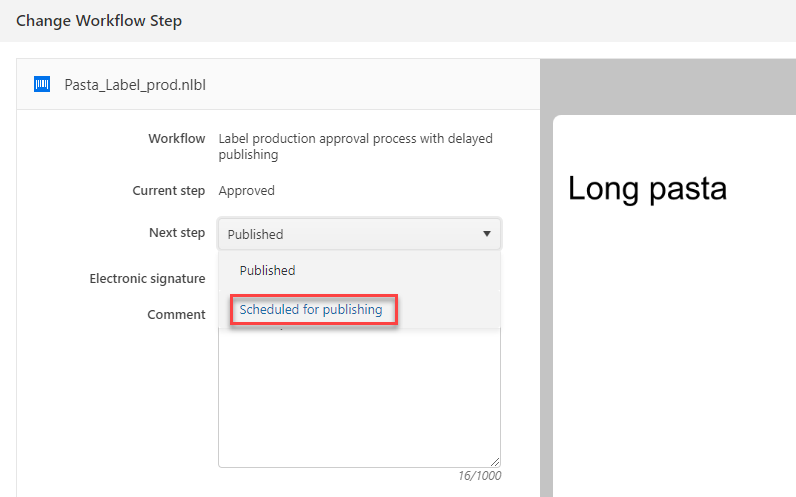The width and height of the screenshot is (796, 497).
Task: Click the workflow name description text
Action: pos(355,146)
